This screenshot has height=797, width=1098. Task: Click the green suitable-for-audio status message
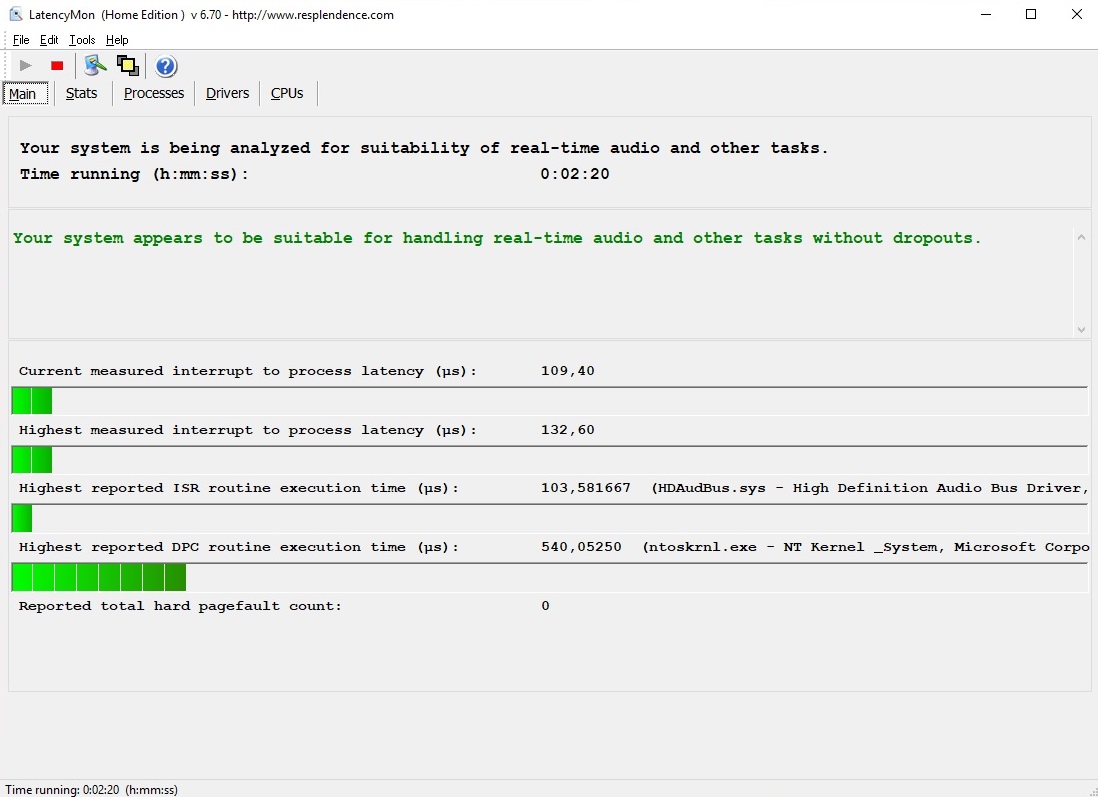(497, 238)
